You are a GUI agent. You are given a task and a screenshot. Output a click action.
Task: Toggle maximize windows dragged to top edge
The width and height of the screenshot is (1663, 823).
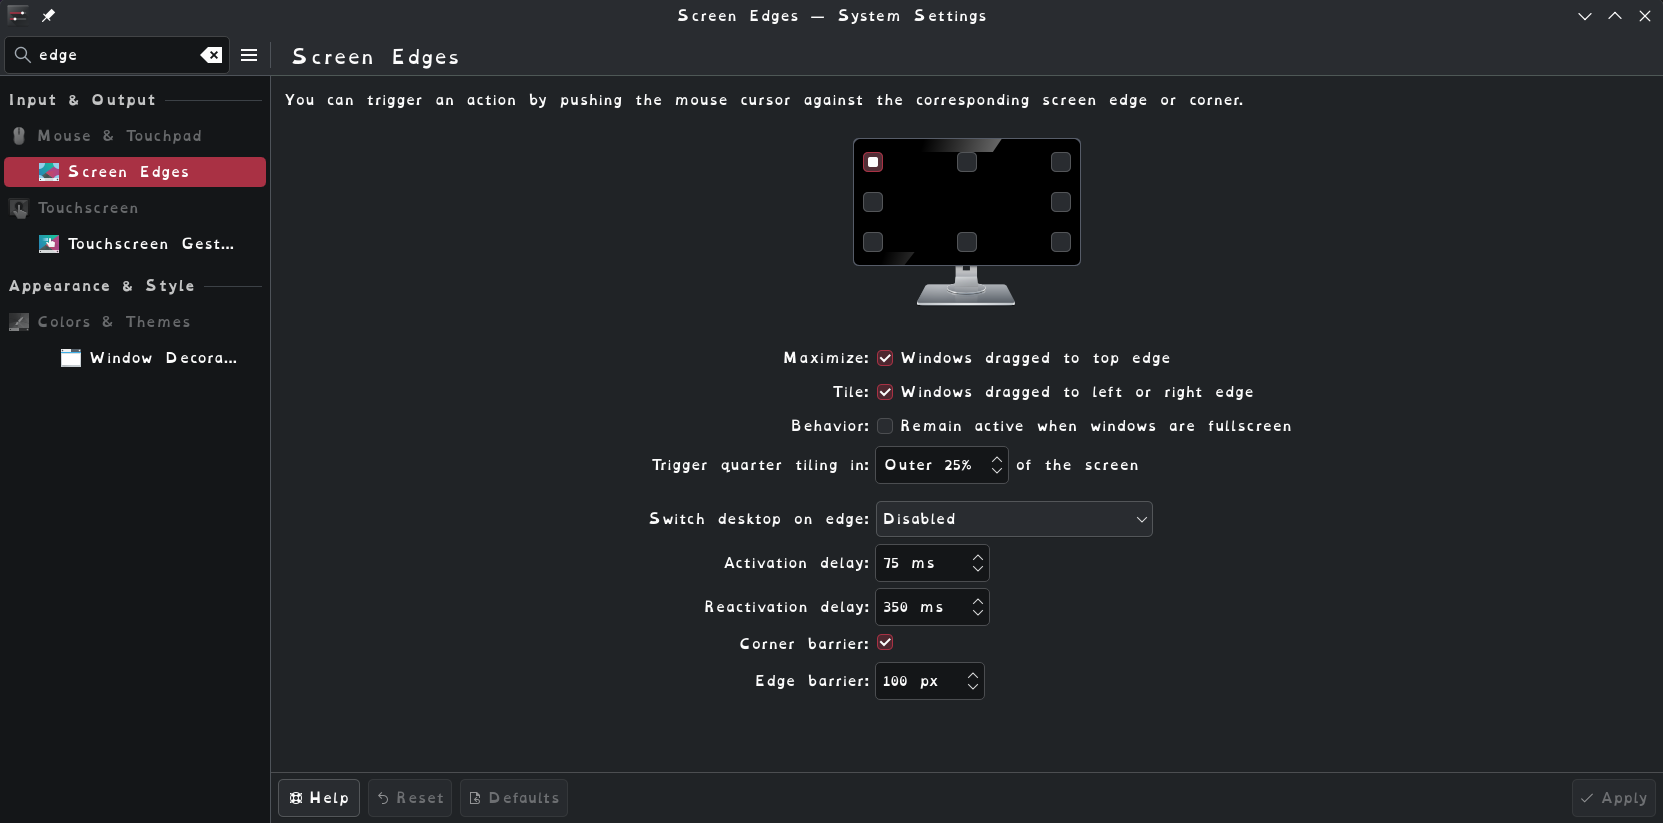[x=885, y=358]
